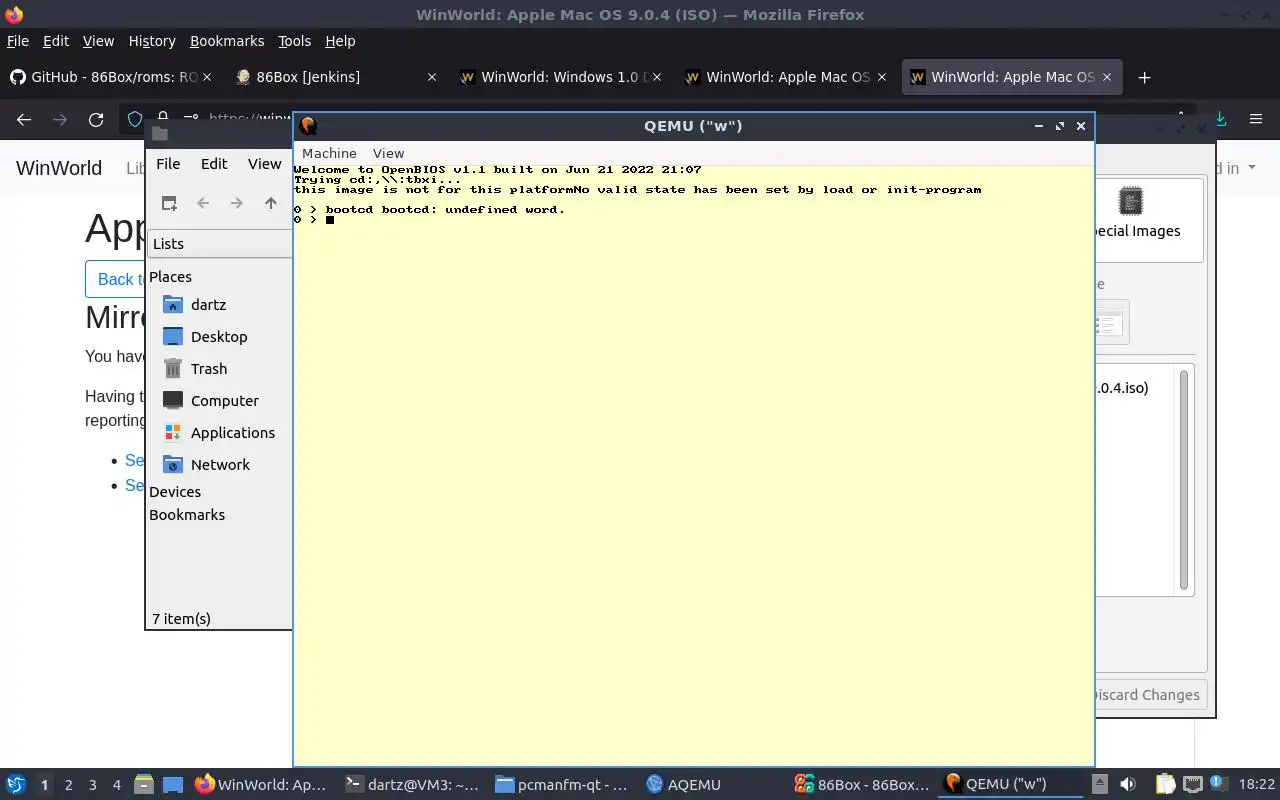
Task: Open a new Firefox tab
Action: coord(1145,77)
